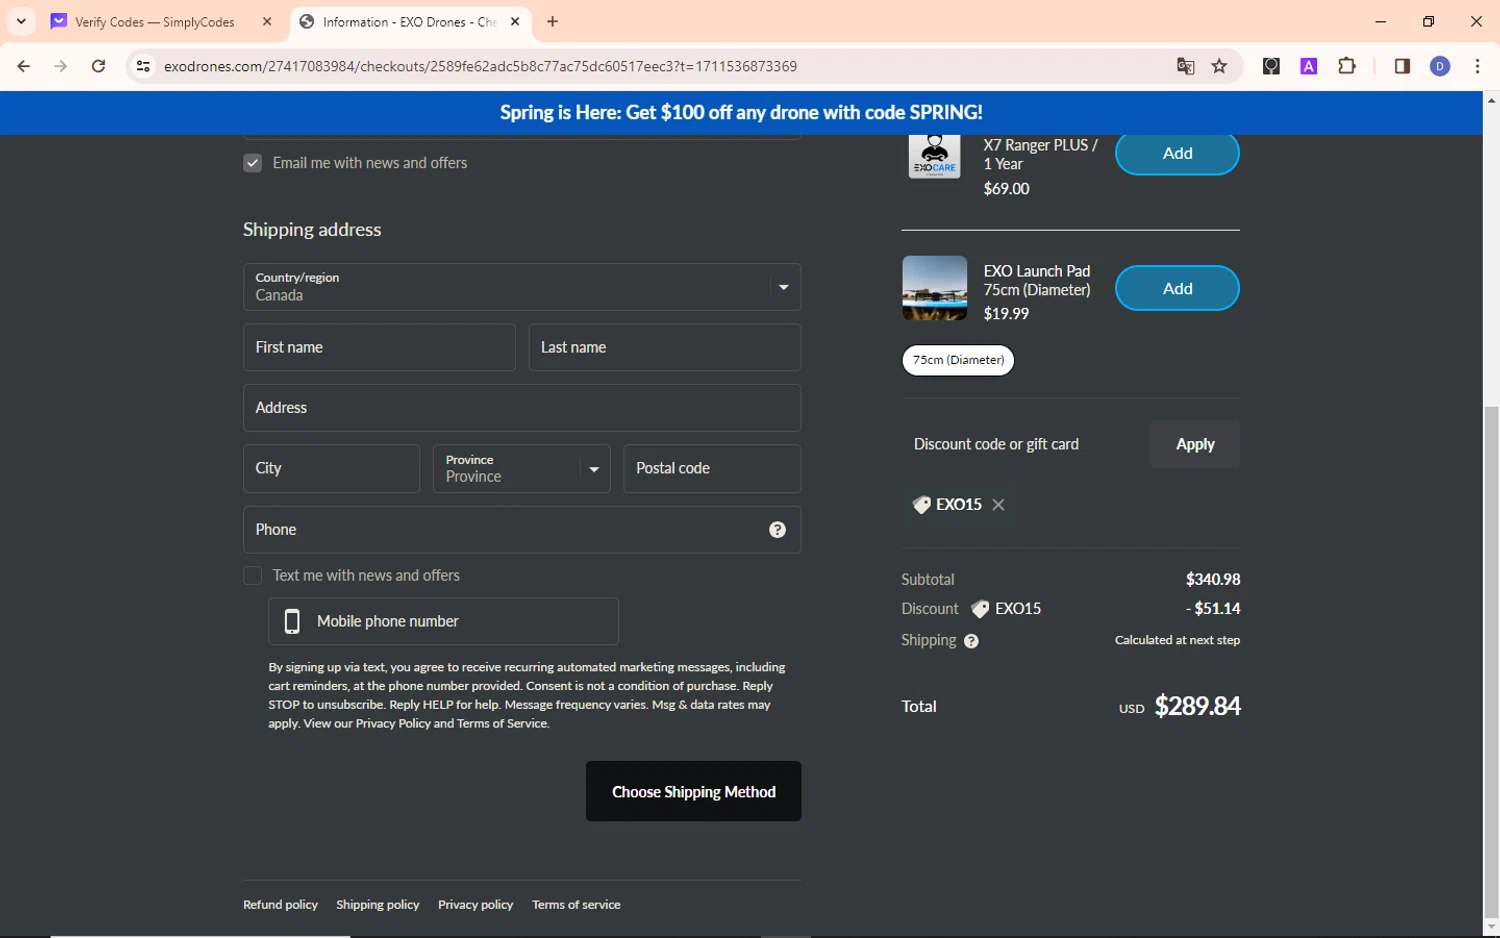Viewport: 1500px width, 938px height.
Task: Focus the Last name field
Action: [x=665, y=347]
